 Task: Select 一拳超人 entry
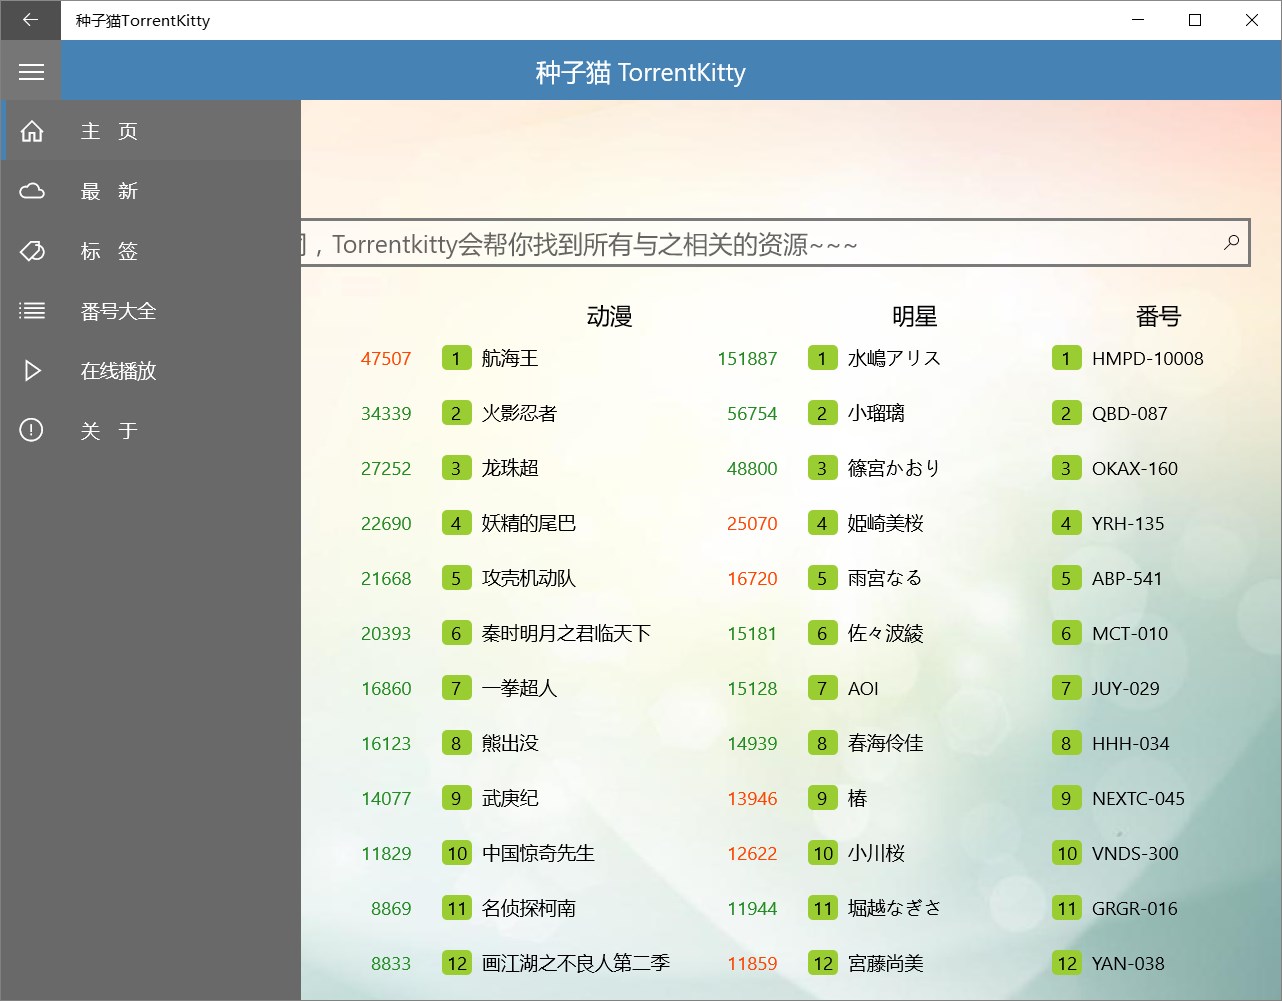(519, 689)
